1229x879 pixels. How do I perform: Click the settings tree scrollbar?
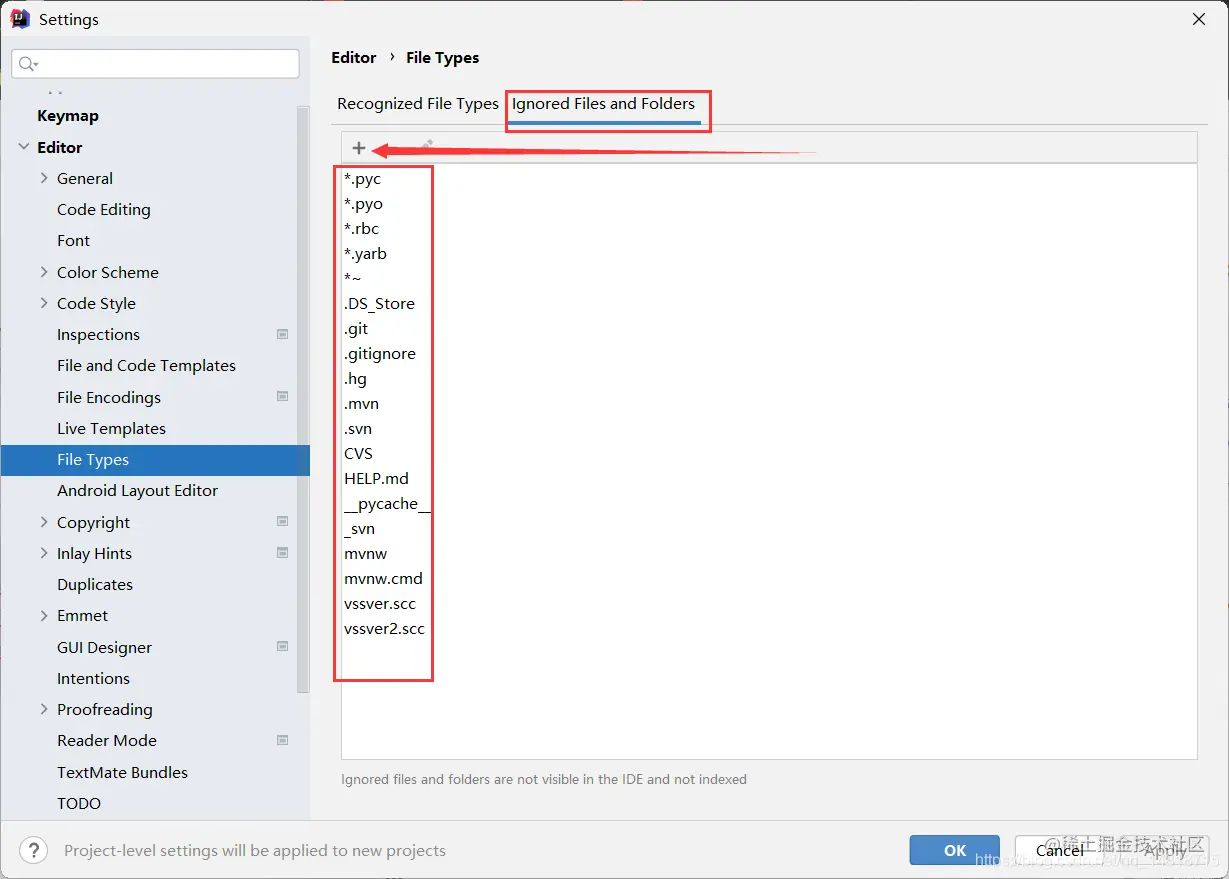[x=303, y=400]
